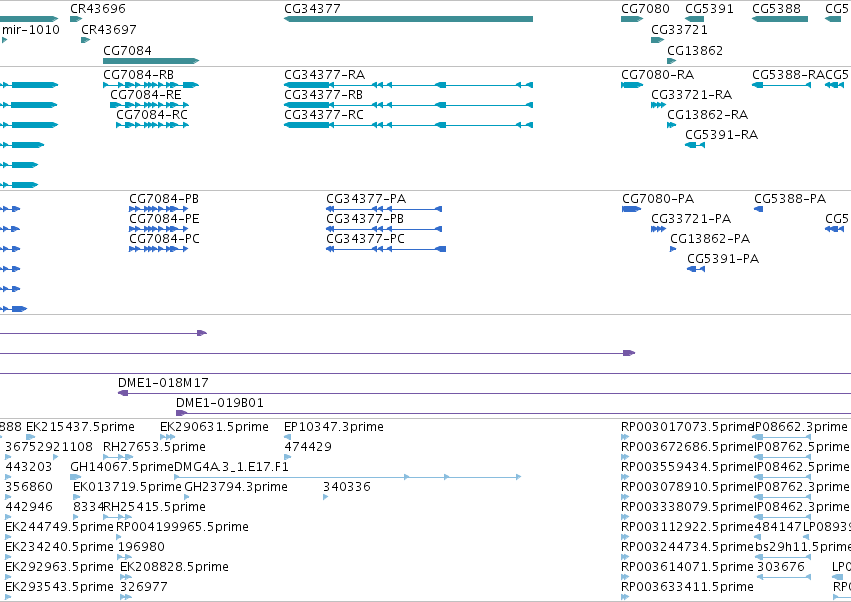The height and width of the screenshot is (602, 851).
Task: Open EST RP003672686.5prime
Action: coord(687,447)
